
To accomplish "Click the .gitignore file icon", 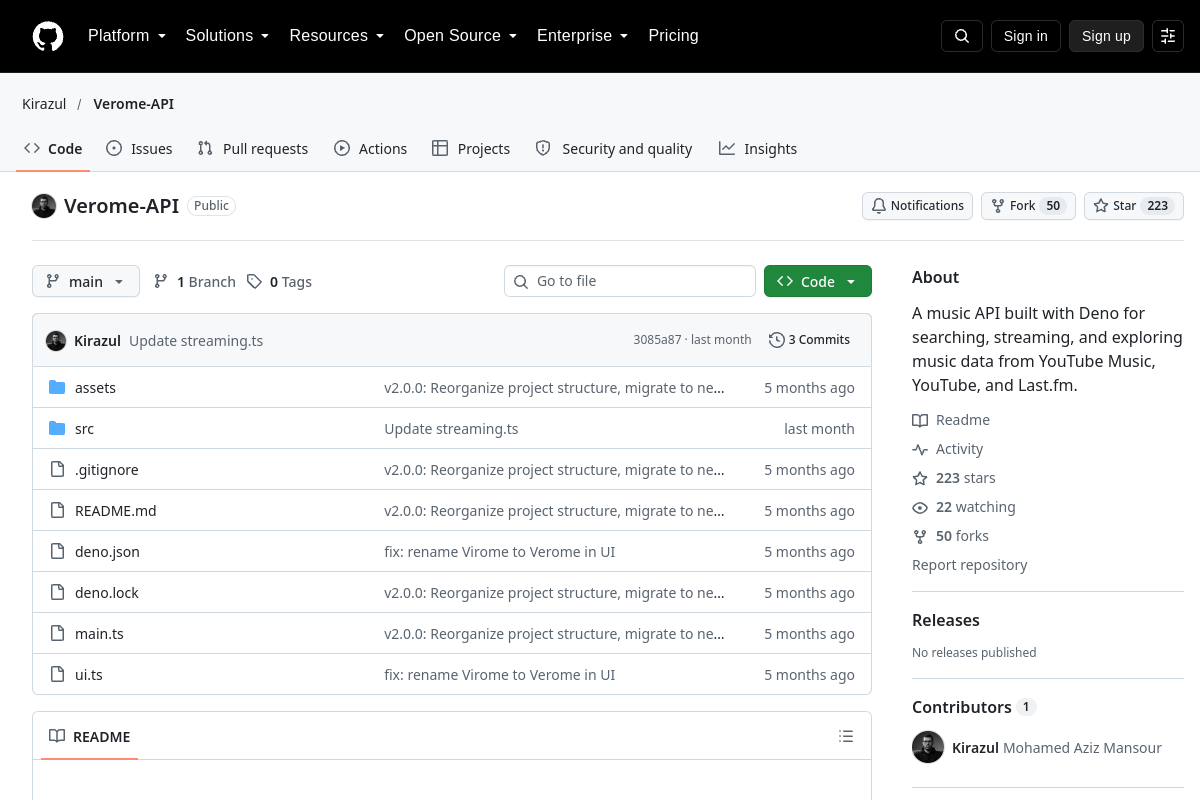I will pos(57,470).
